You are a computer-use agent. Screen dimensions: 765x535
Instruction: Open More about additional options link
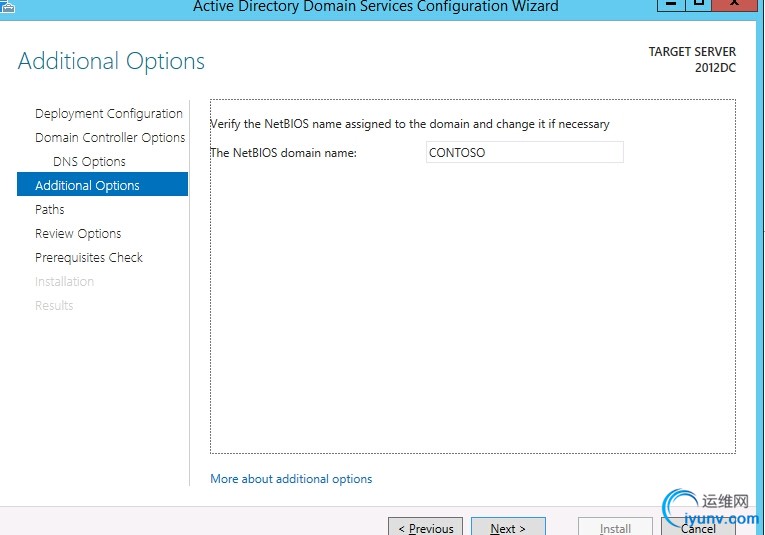(291, 479)
